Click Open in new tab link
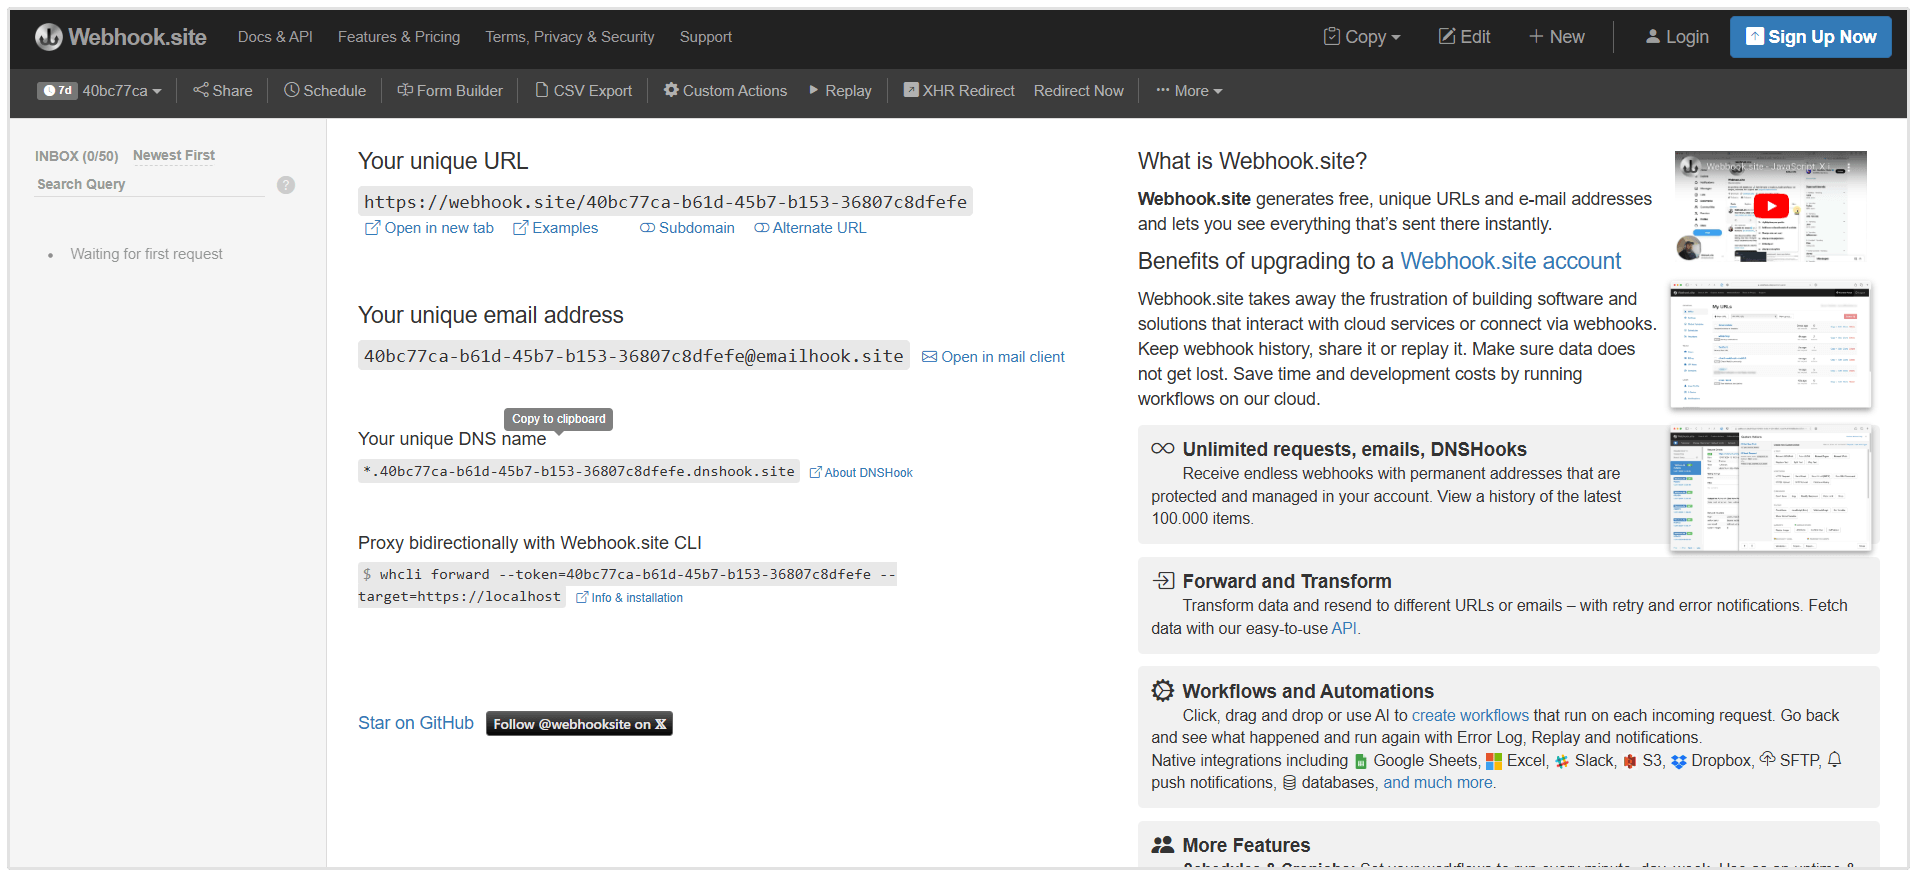1917x877 pixels. (x=429, y=228)
